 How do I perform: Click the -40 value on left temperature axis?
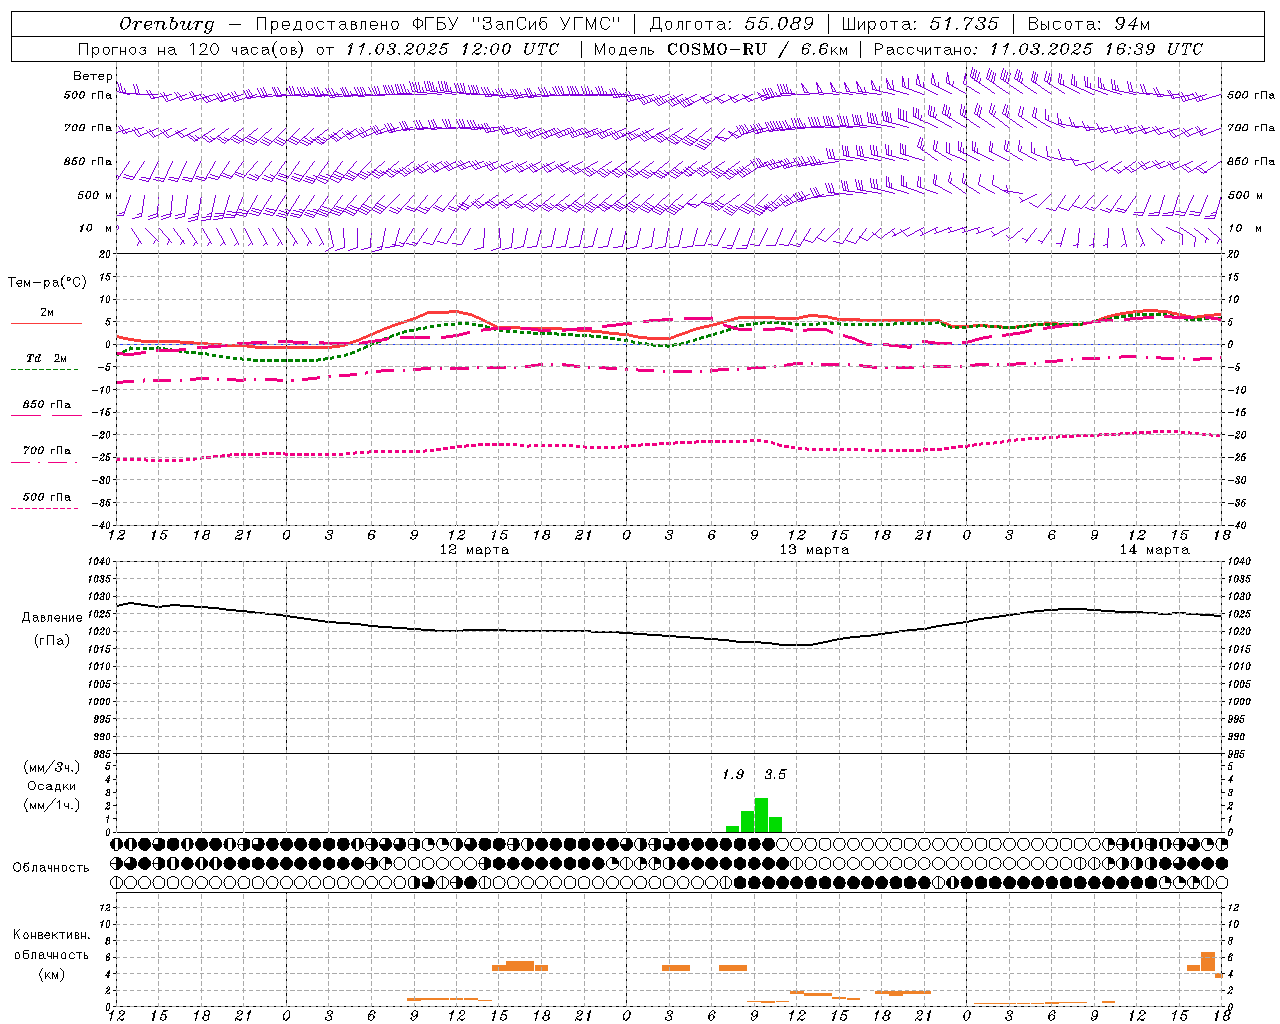point(102,525)
